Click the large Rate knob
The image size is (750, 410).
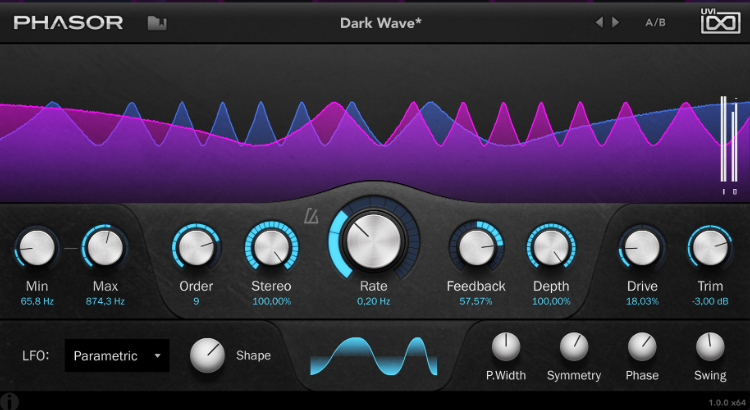(x=374, y=241)
